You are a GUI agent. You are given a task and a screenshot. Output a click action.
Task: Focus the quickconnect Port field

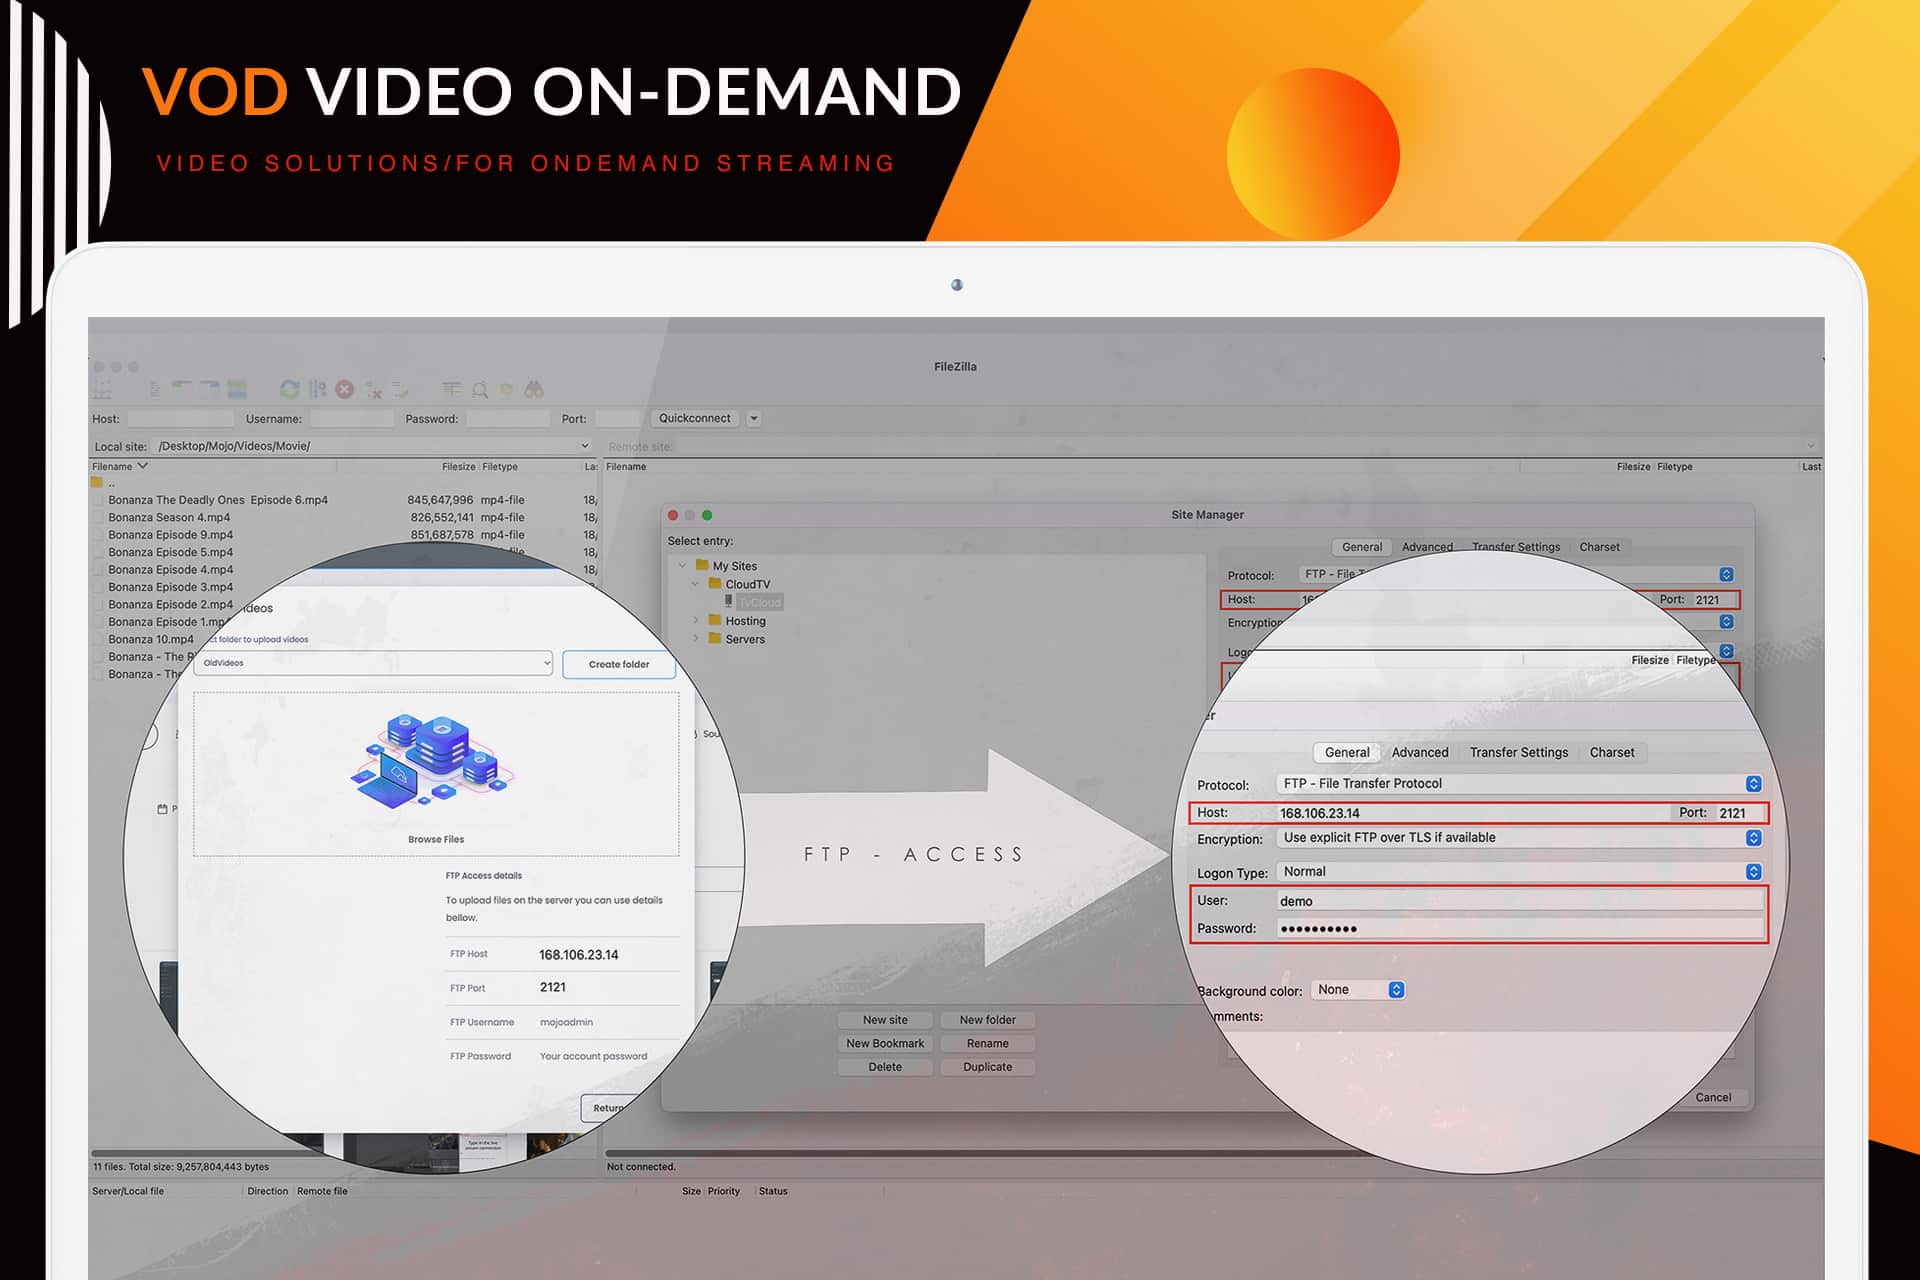617,419
